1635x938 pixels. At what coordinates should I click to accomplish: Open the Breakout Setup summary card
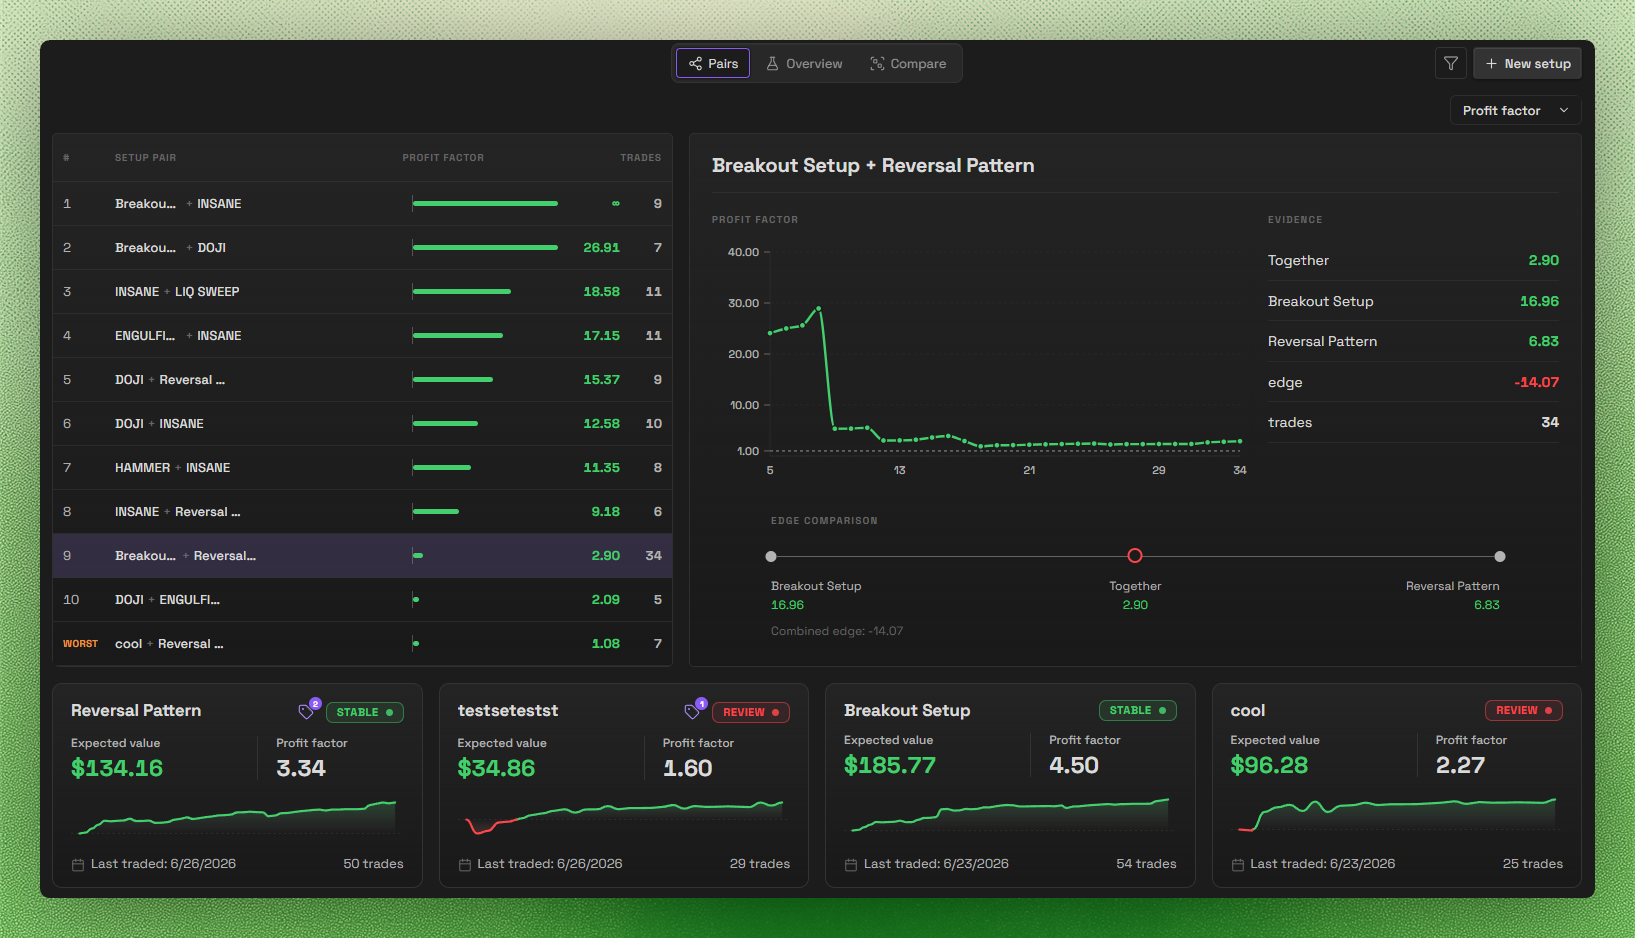coord(1010,785)
